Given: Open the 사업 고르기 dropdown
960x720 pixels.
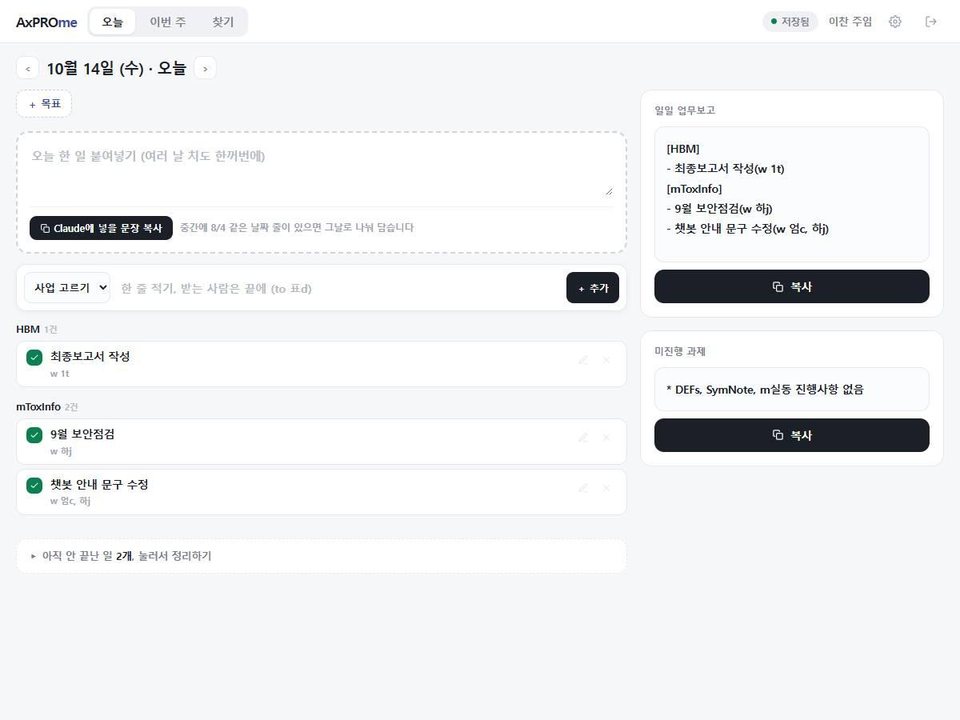Looking at the screenshot, I should pyautogui.click(x=67, y=288).
